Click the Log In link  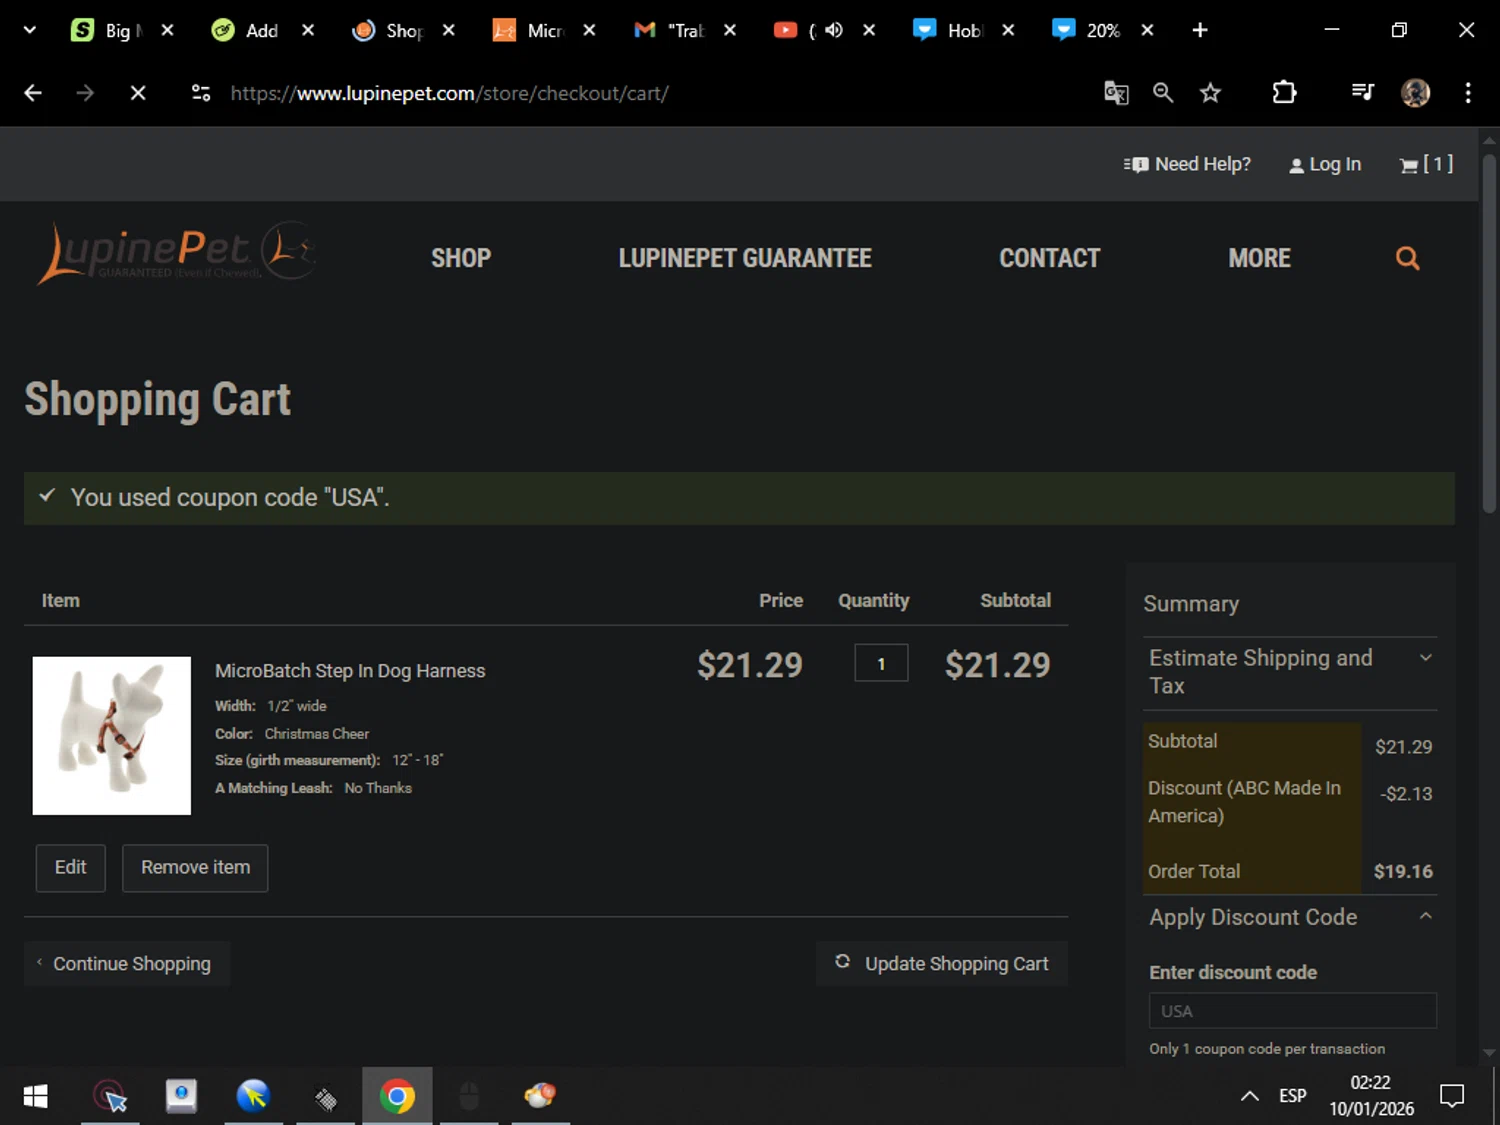pos(1325,164)
